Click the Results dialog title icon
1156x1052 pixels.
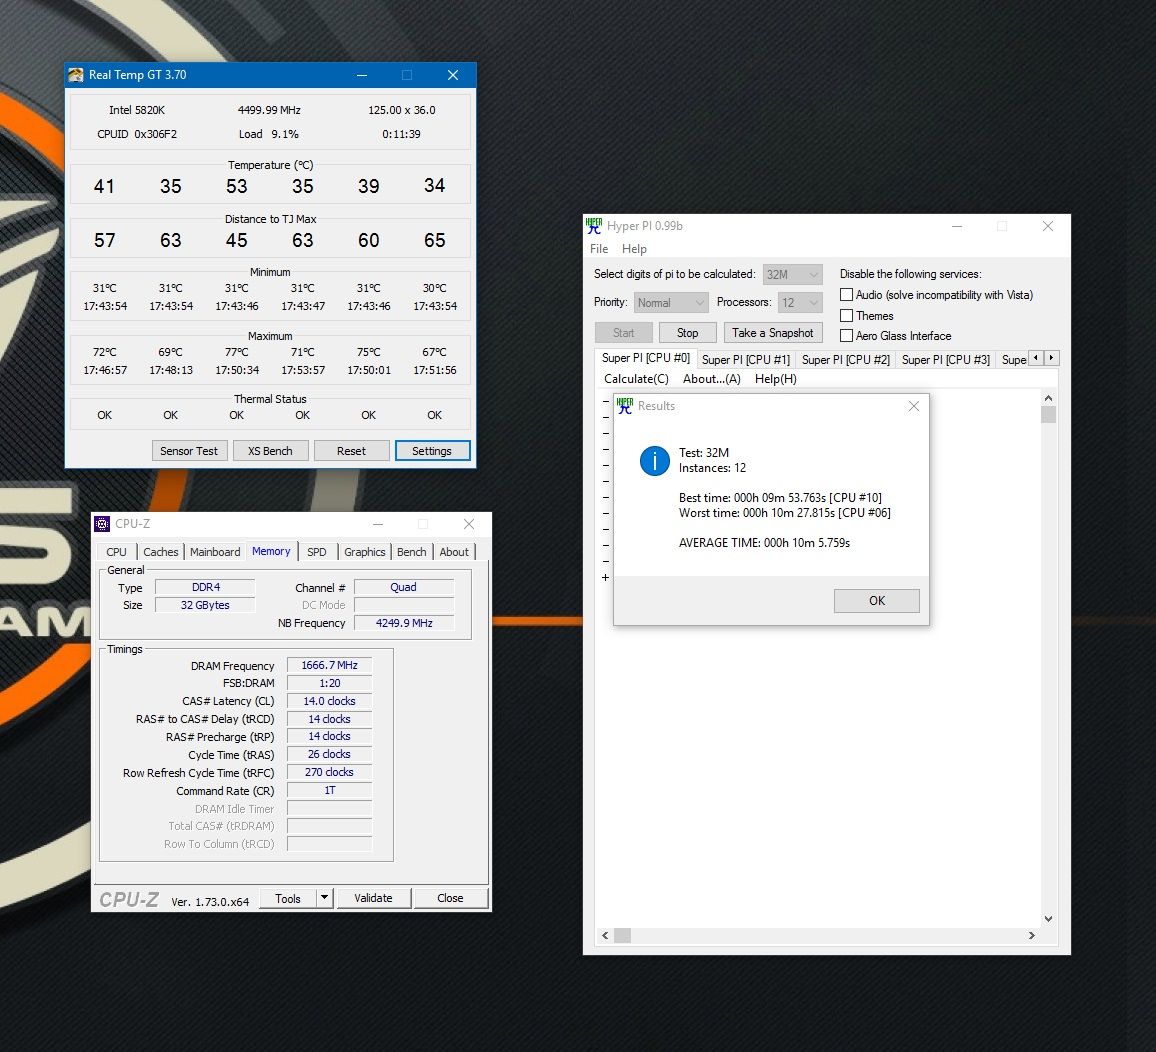tap(625, 406)
